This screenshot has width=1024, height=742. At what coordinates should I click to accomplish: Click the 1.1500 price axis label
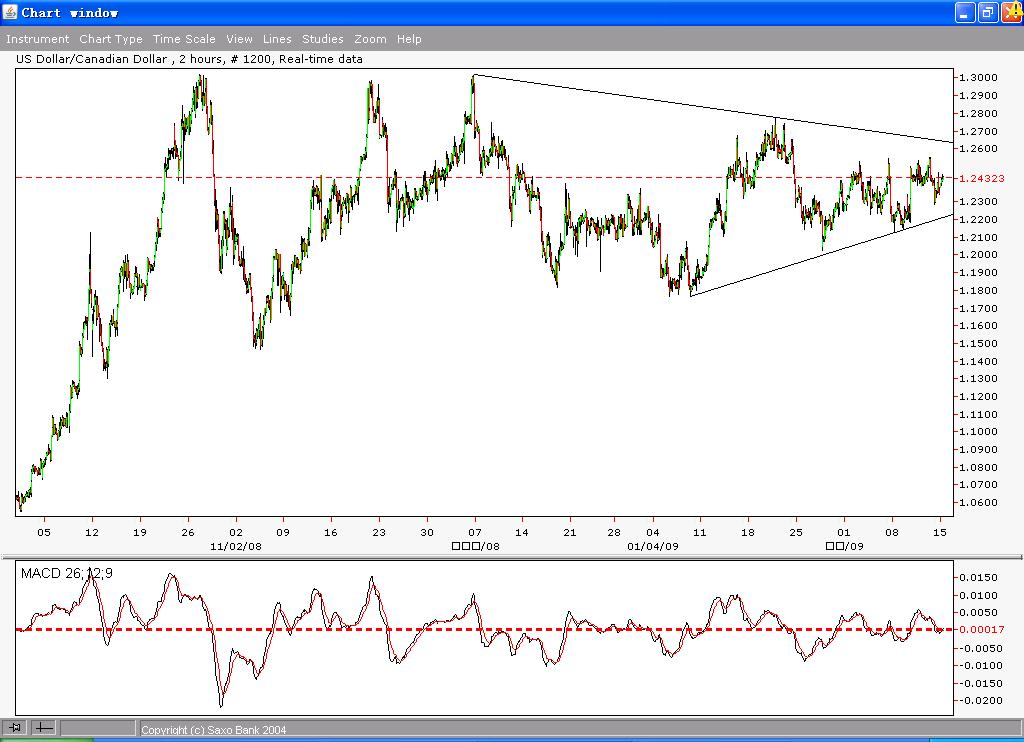tap(978, 344)
